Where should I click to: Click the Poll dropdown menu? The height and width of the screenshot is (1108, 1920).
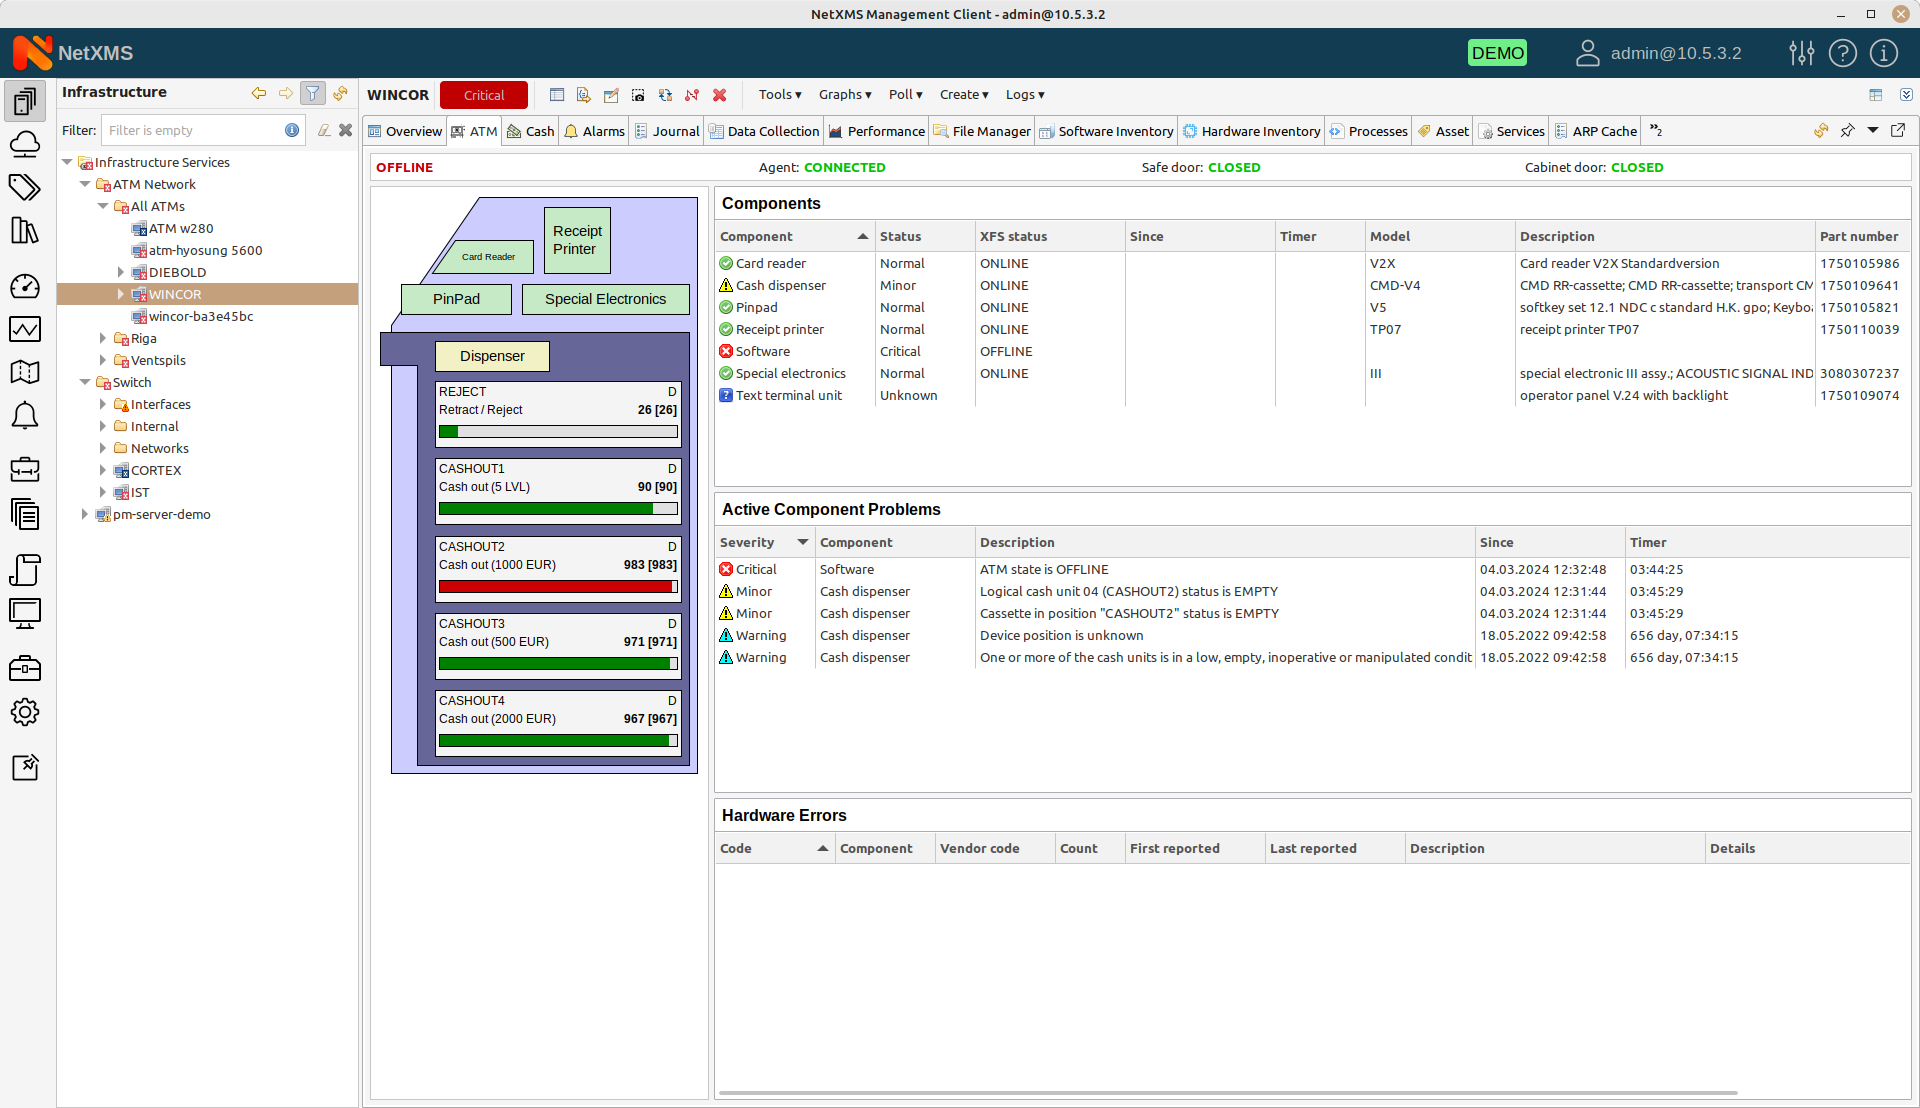905,94
